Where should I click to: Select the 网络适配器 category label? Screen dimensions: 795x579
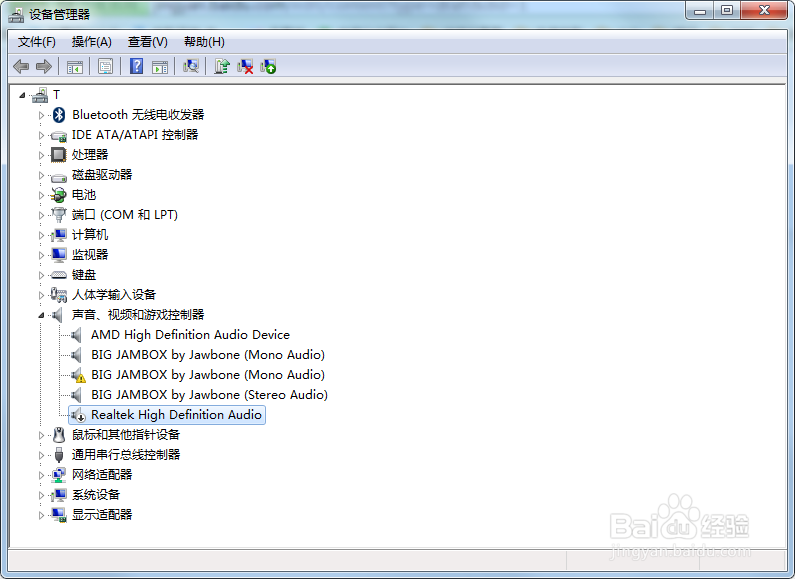pyautogui.click(x=102, y=475)
